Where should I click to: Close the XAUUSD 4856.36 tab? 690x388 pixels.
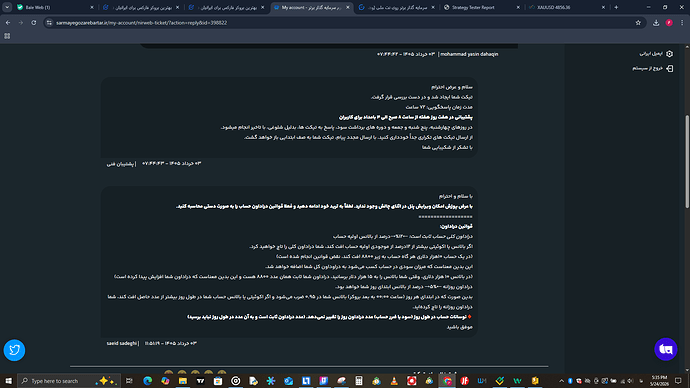(x=603, y=7)
